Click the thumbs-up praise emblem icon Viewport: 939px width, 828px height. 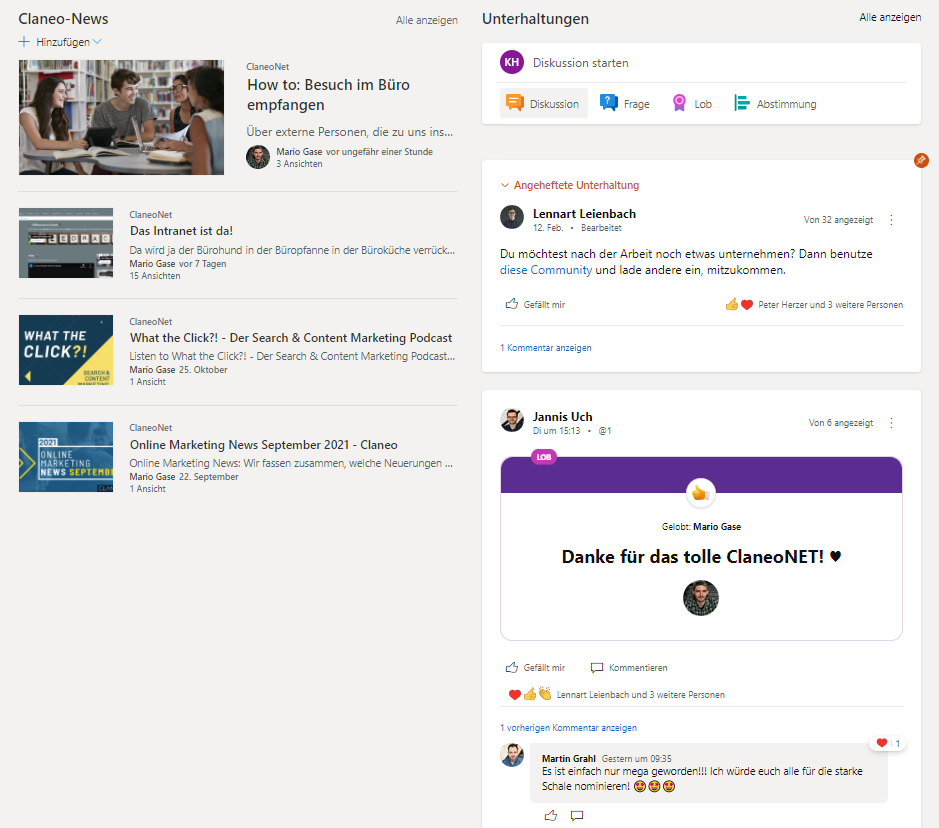point(701,493)
